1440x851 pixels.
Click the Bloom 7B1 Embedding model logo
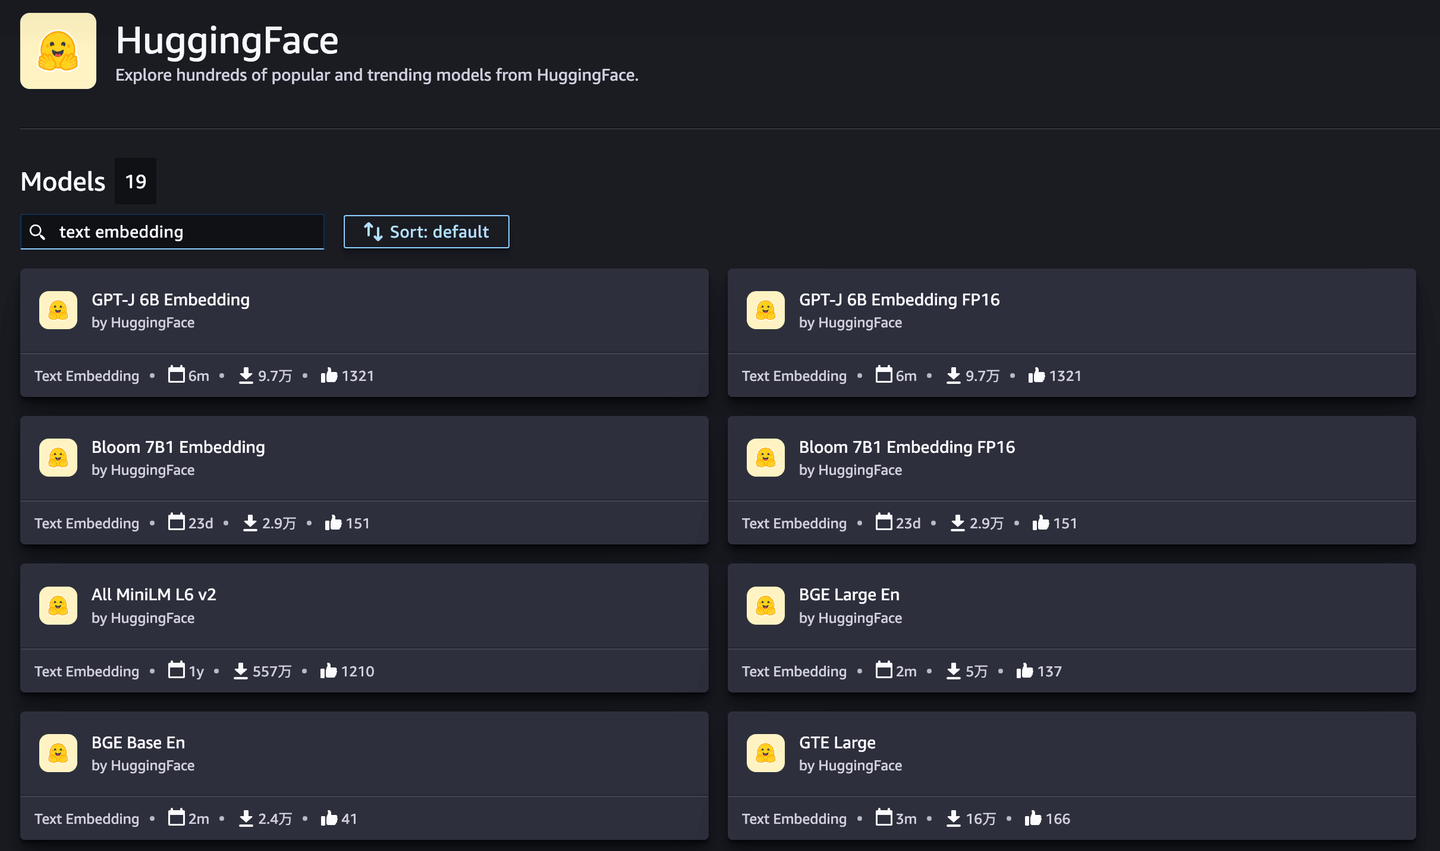click(x=58, y=458)
